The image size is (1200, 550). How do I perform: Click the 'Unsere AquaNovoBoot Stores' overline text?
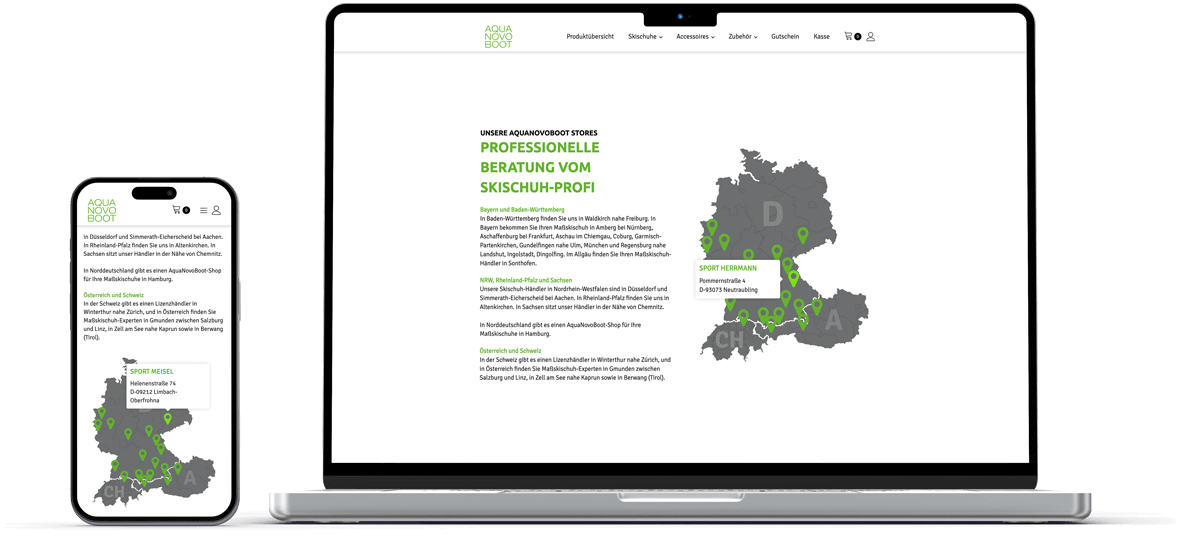(539, 132)
